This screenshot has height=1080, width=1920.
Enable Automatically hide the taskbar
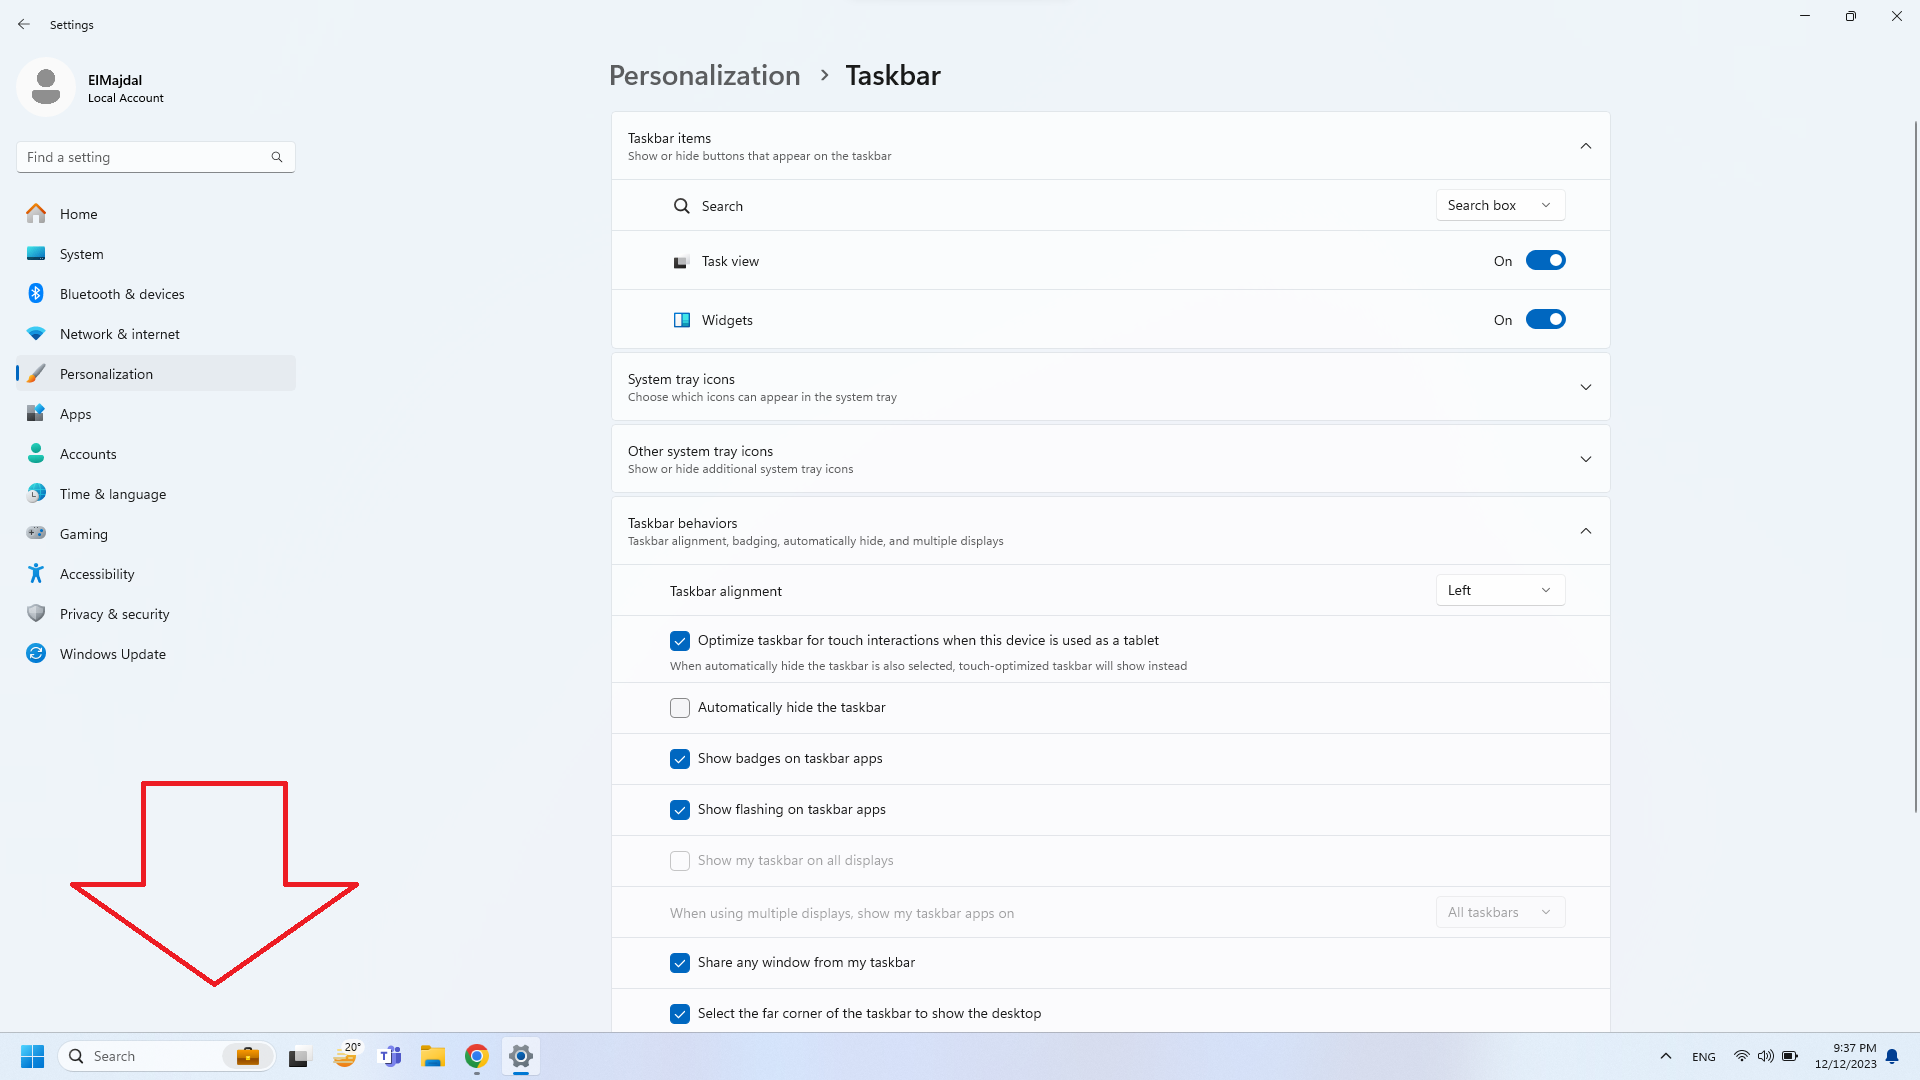[x=679, y=707]
